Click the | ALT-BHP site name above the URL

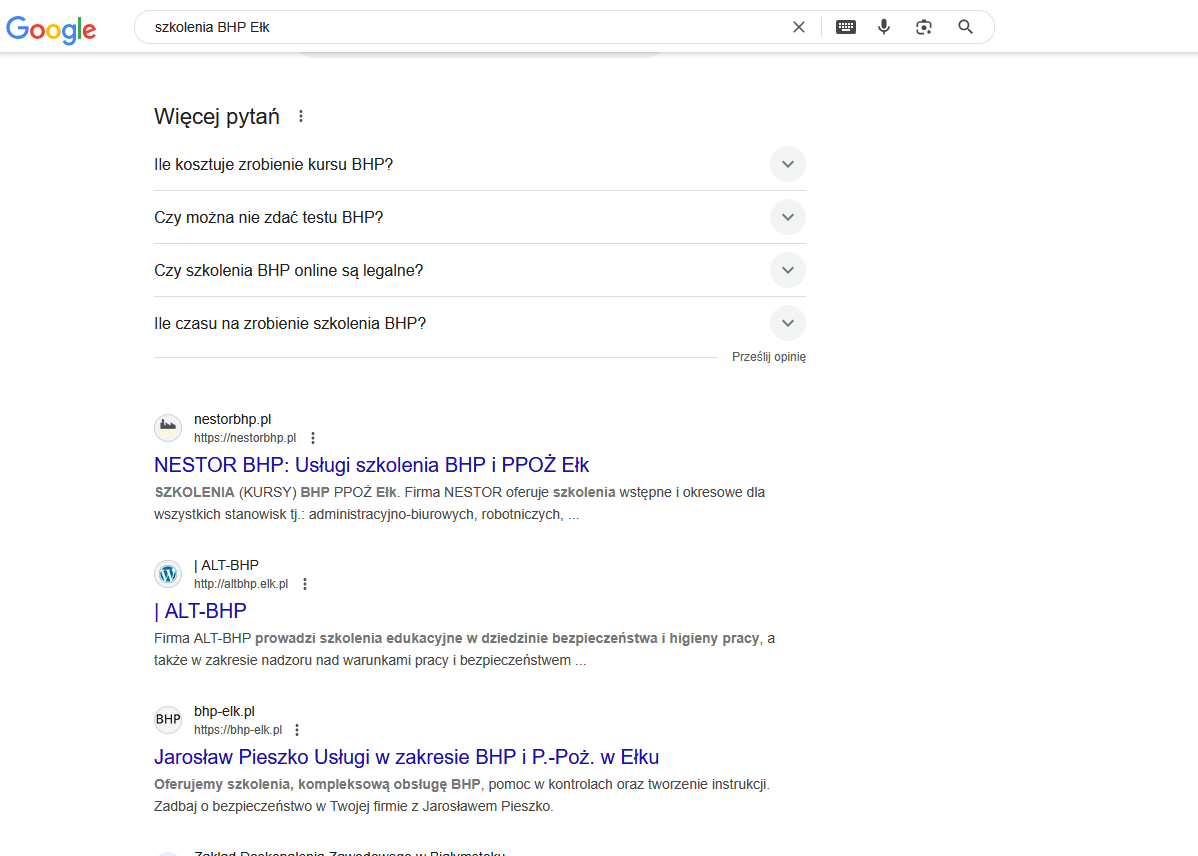pos(226,565)
